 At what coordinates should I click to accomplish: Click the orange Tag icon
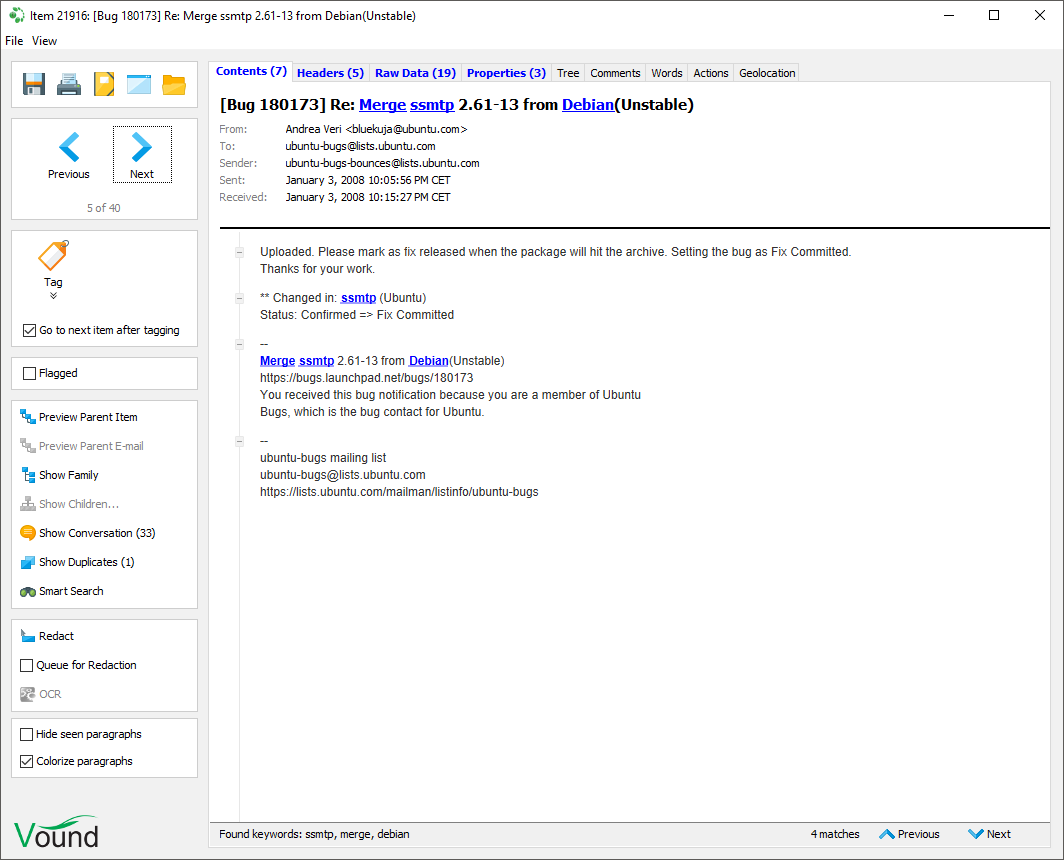click(x=53, y=256)
